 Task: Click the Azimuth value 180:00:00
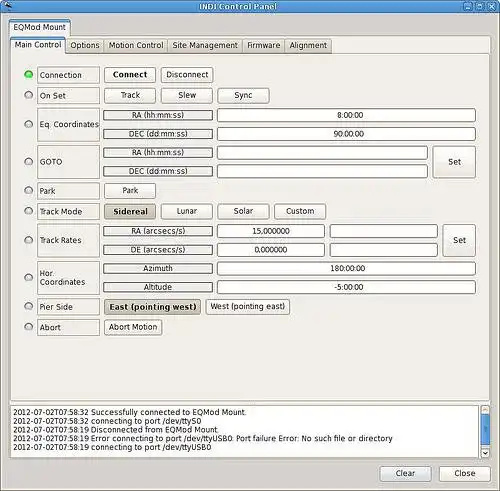coord(347,268)
